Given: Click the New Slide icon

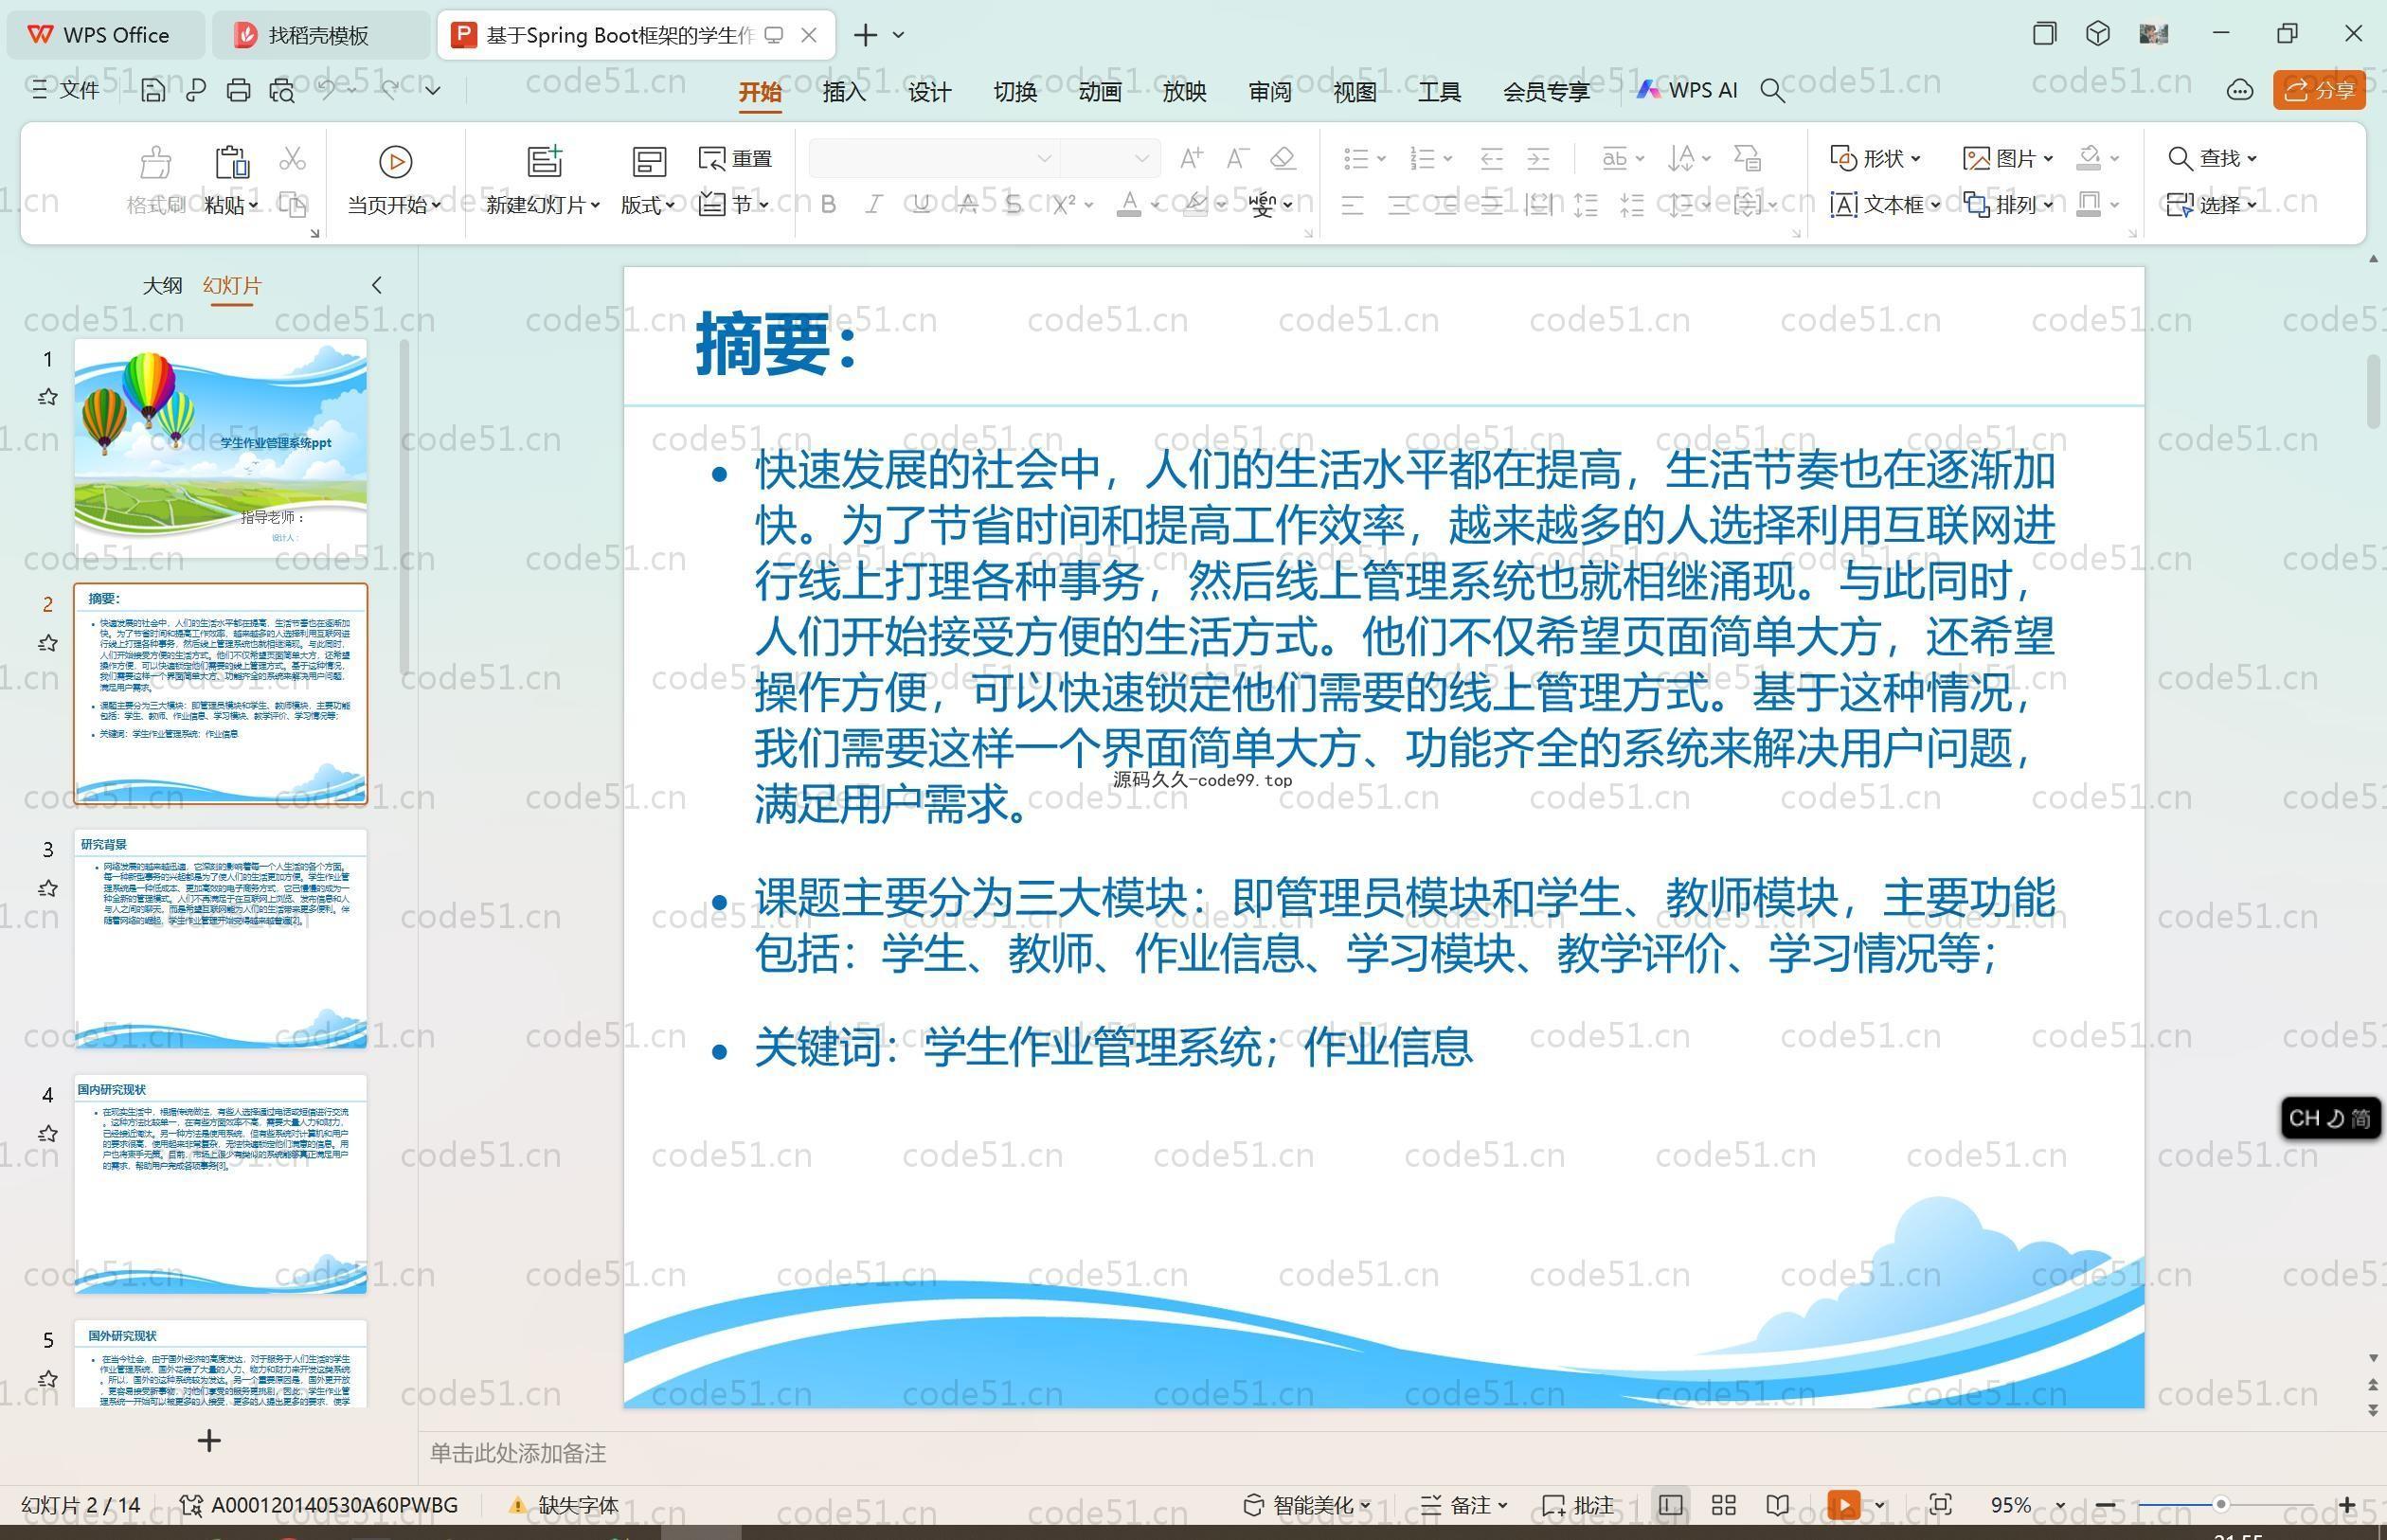Looking at the screenshot, I should (x=544, y=162).
